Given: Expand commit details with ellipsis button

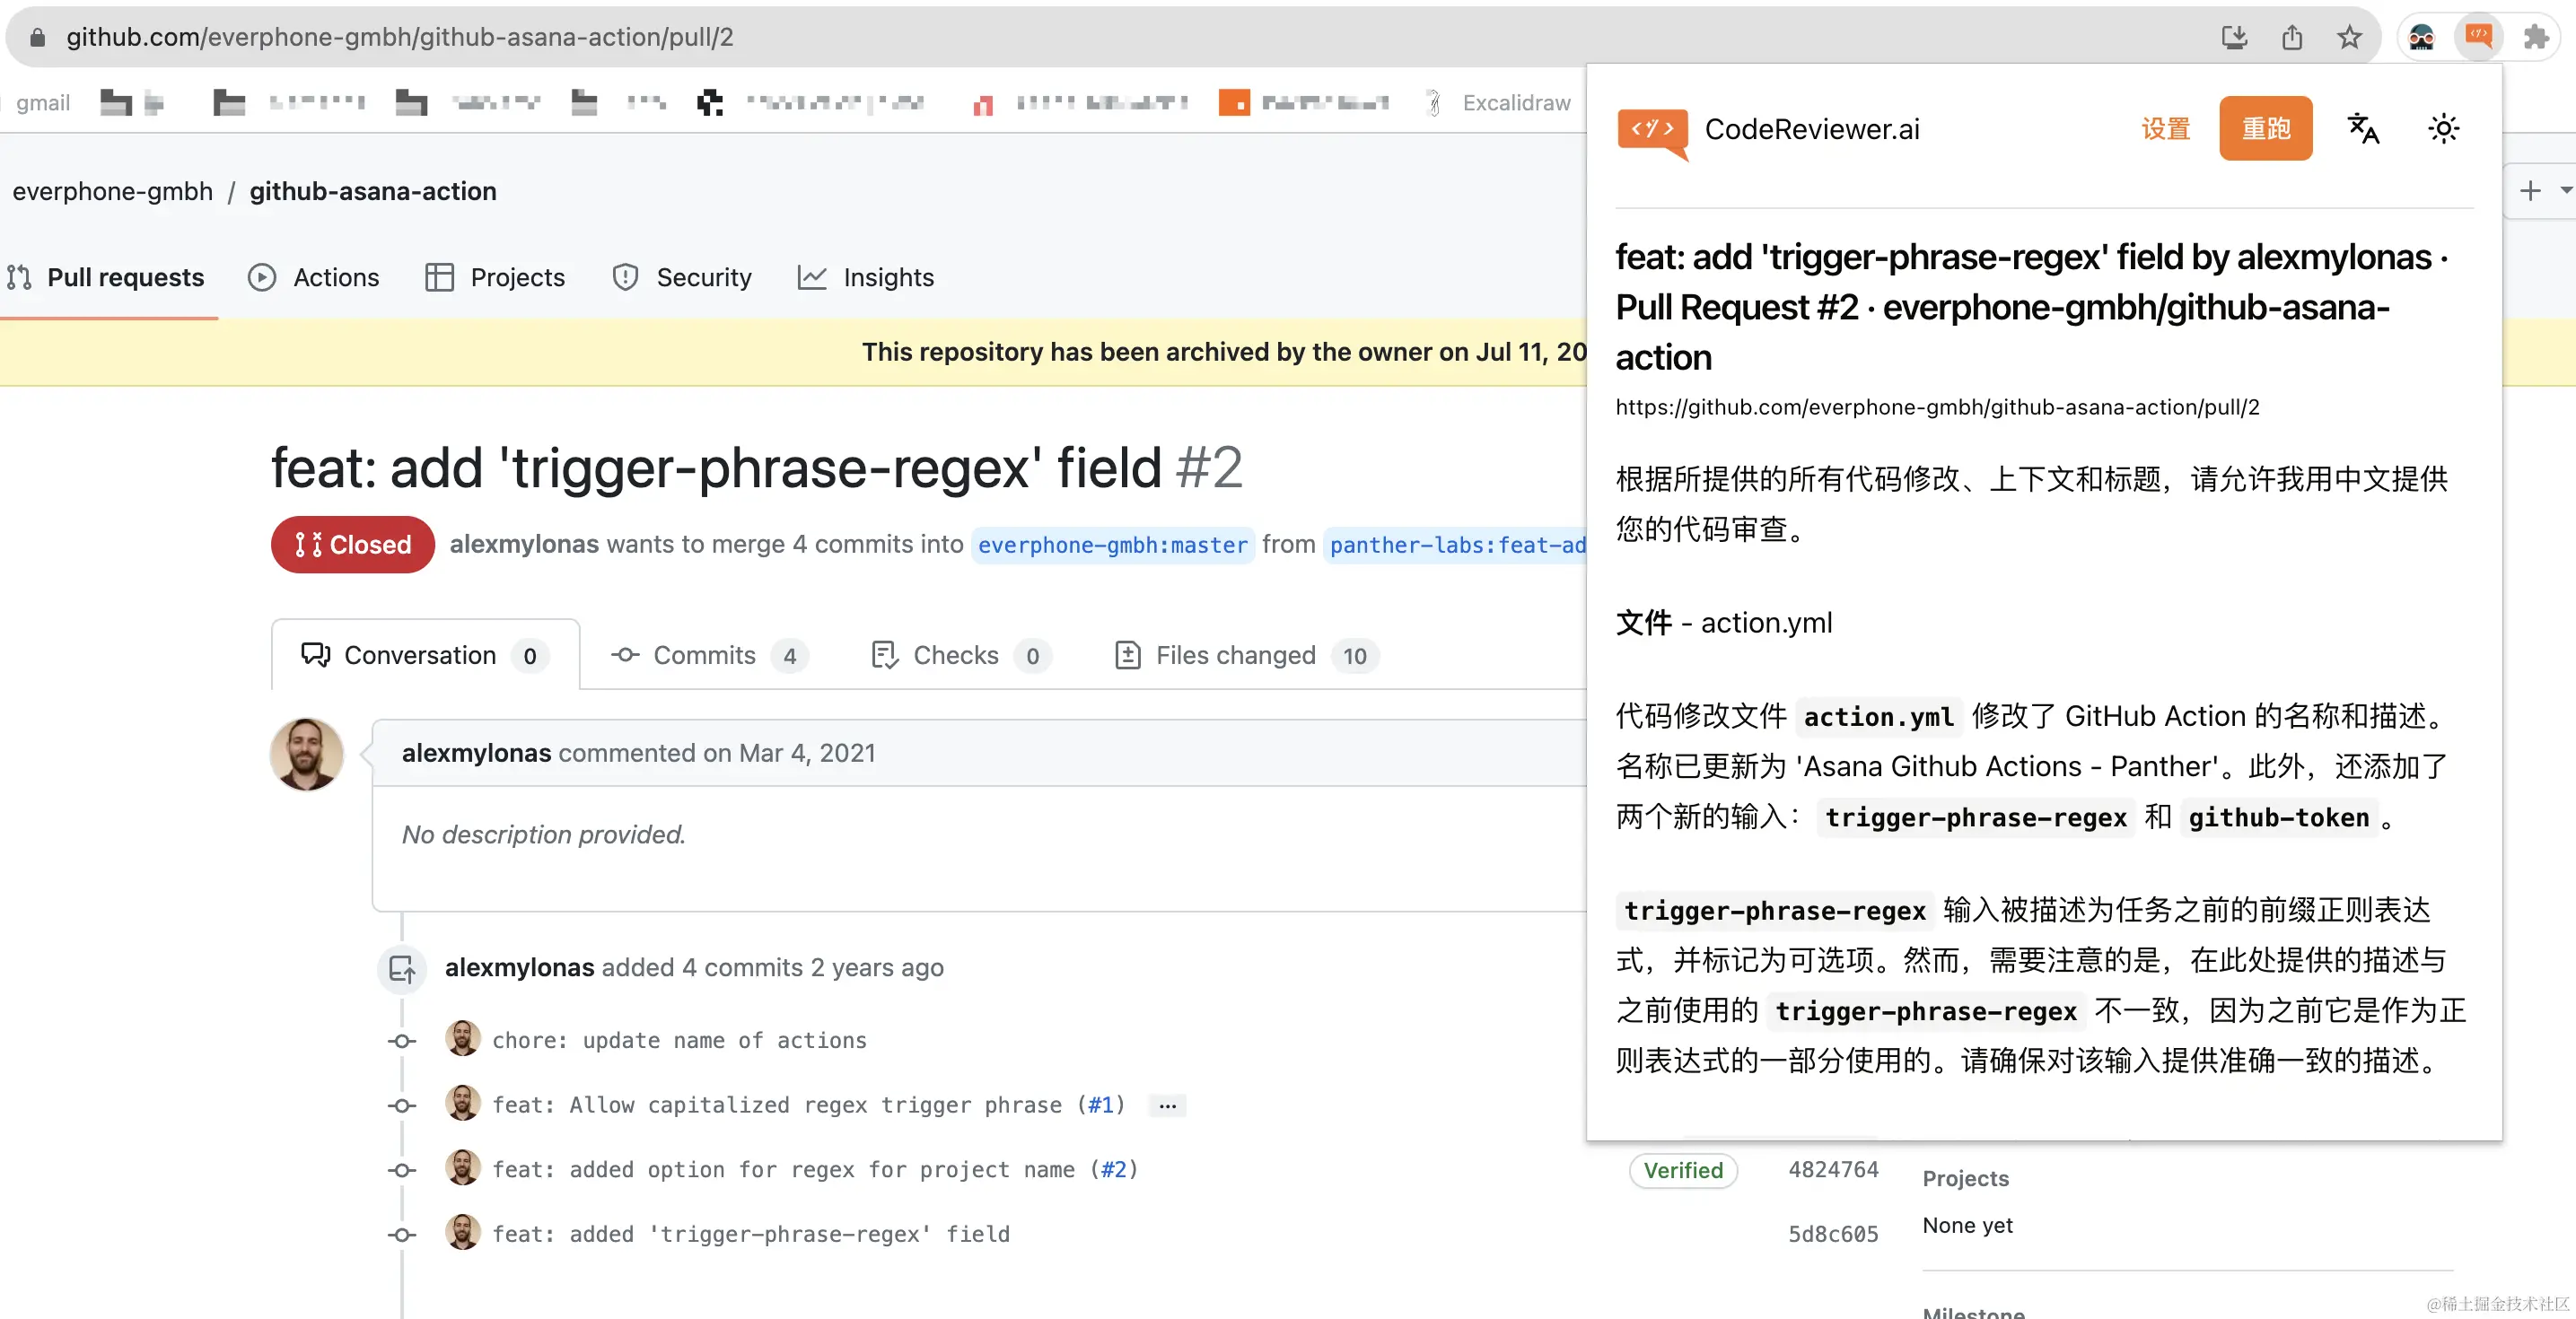Looking at the screenshot, I should tap(1167, 1105).
